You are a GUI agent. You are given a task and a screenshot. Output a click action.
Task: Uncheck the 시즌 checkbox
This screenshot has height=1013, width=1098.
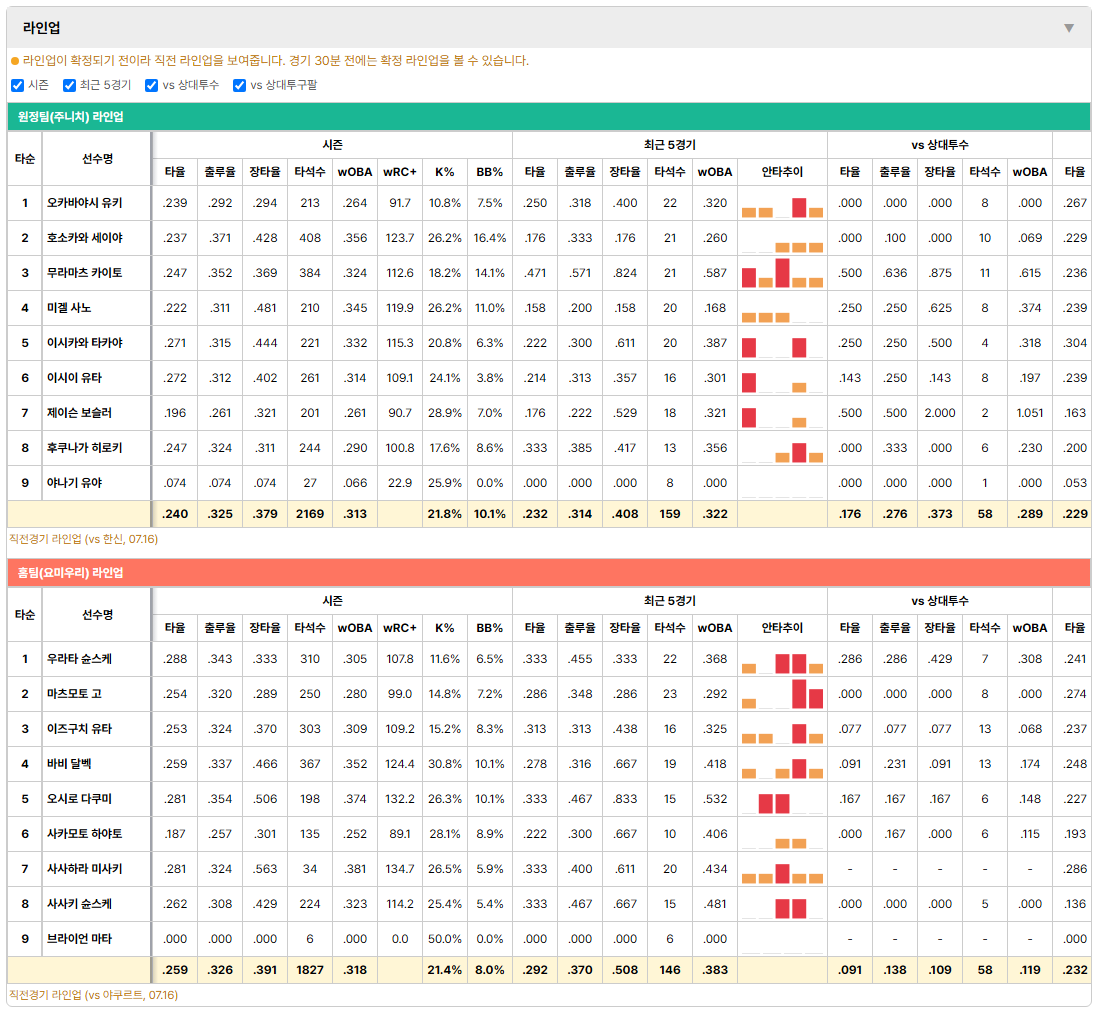18,85
